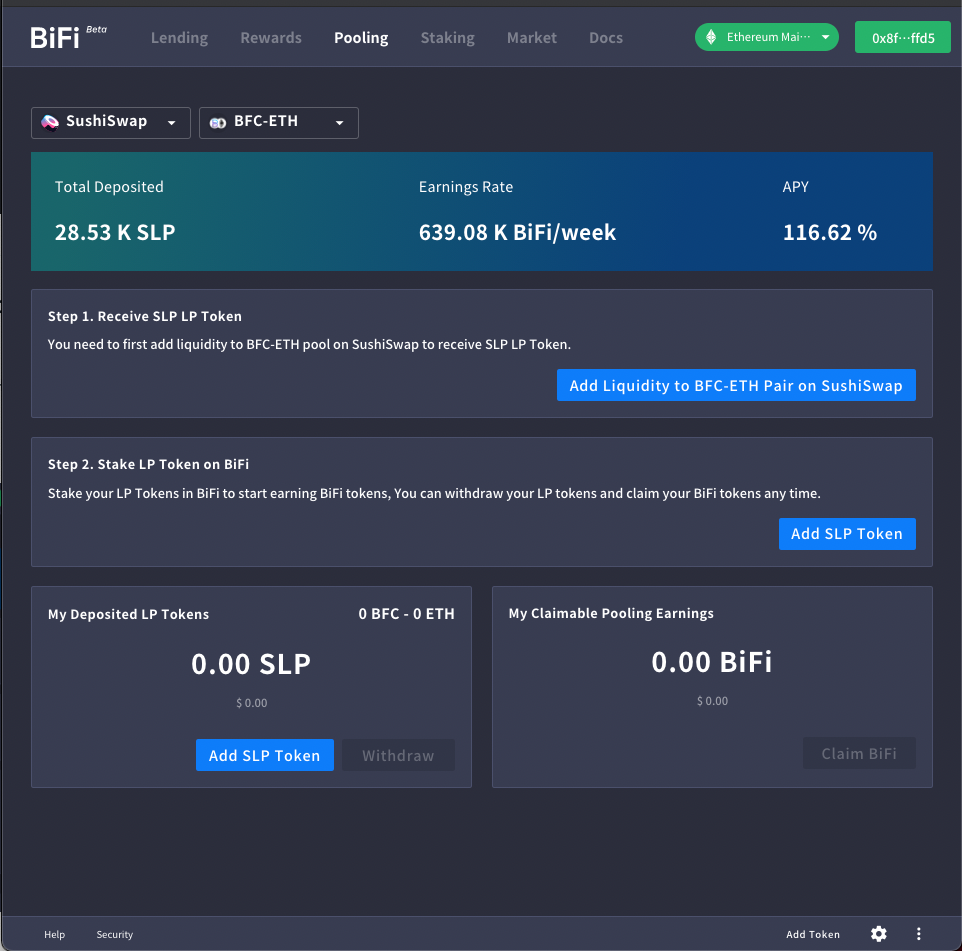Select the Pooling tab

click(361, 38)
